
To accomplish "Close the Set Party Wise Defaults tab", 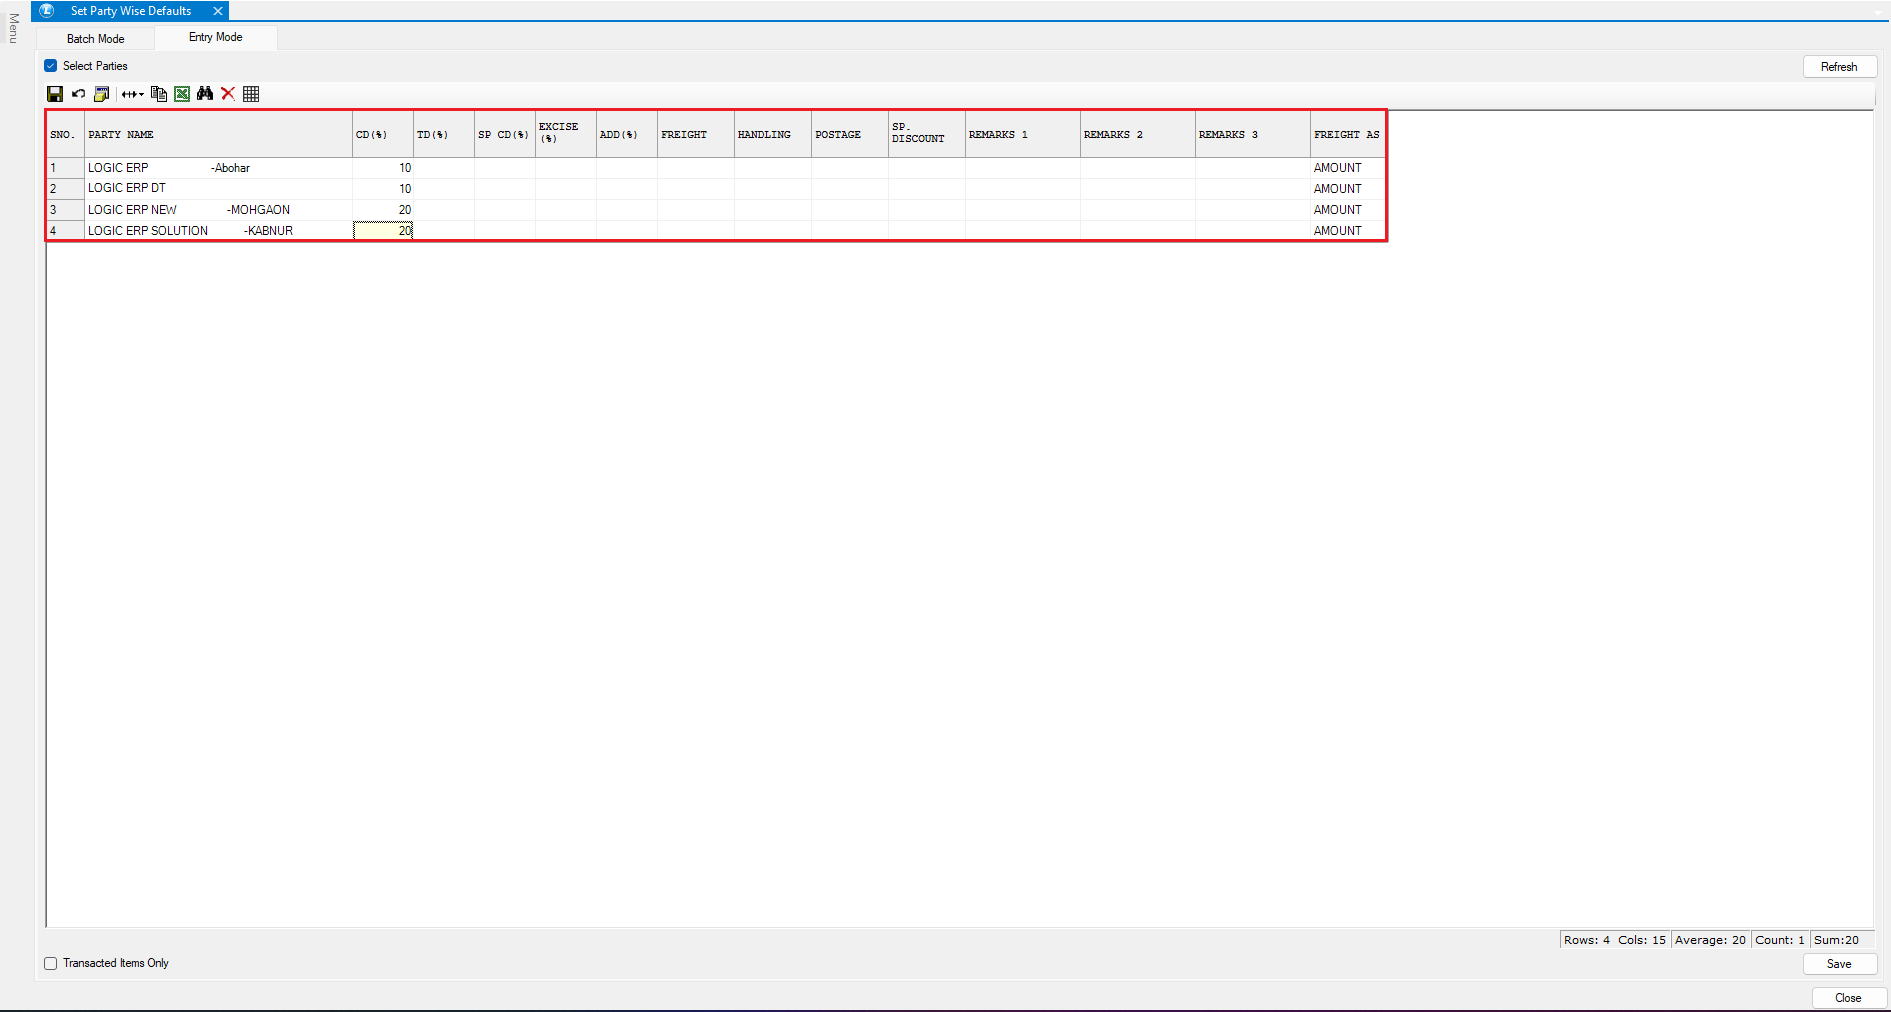I will (x=218, y=11).
